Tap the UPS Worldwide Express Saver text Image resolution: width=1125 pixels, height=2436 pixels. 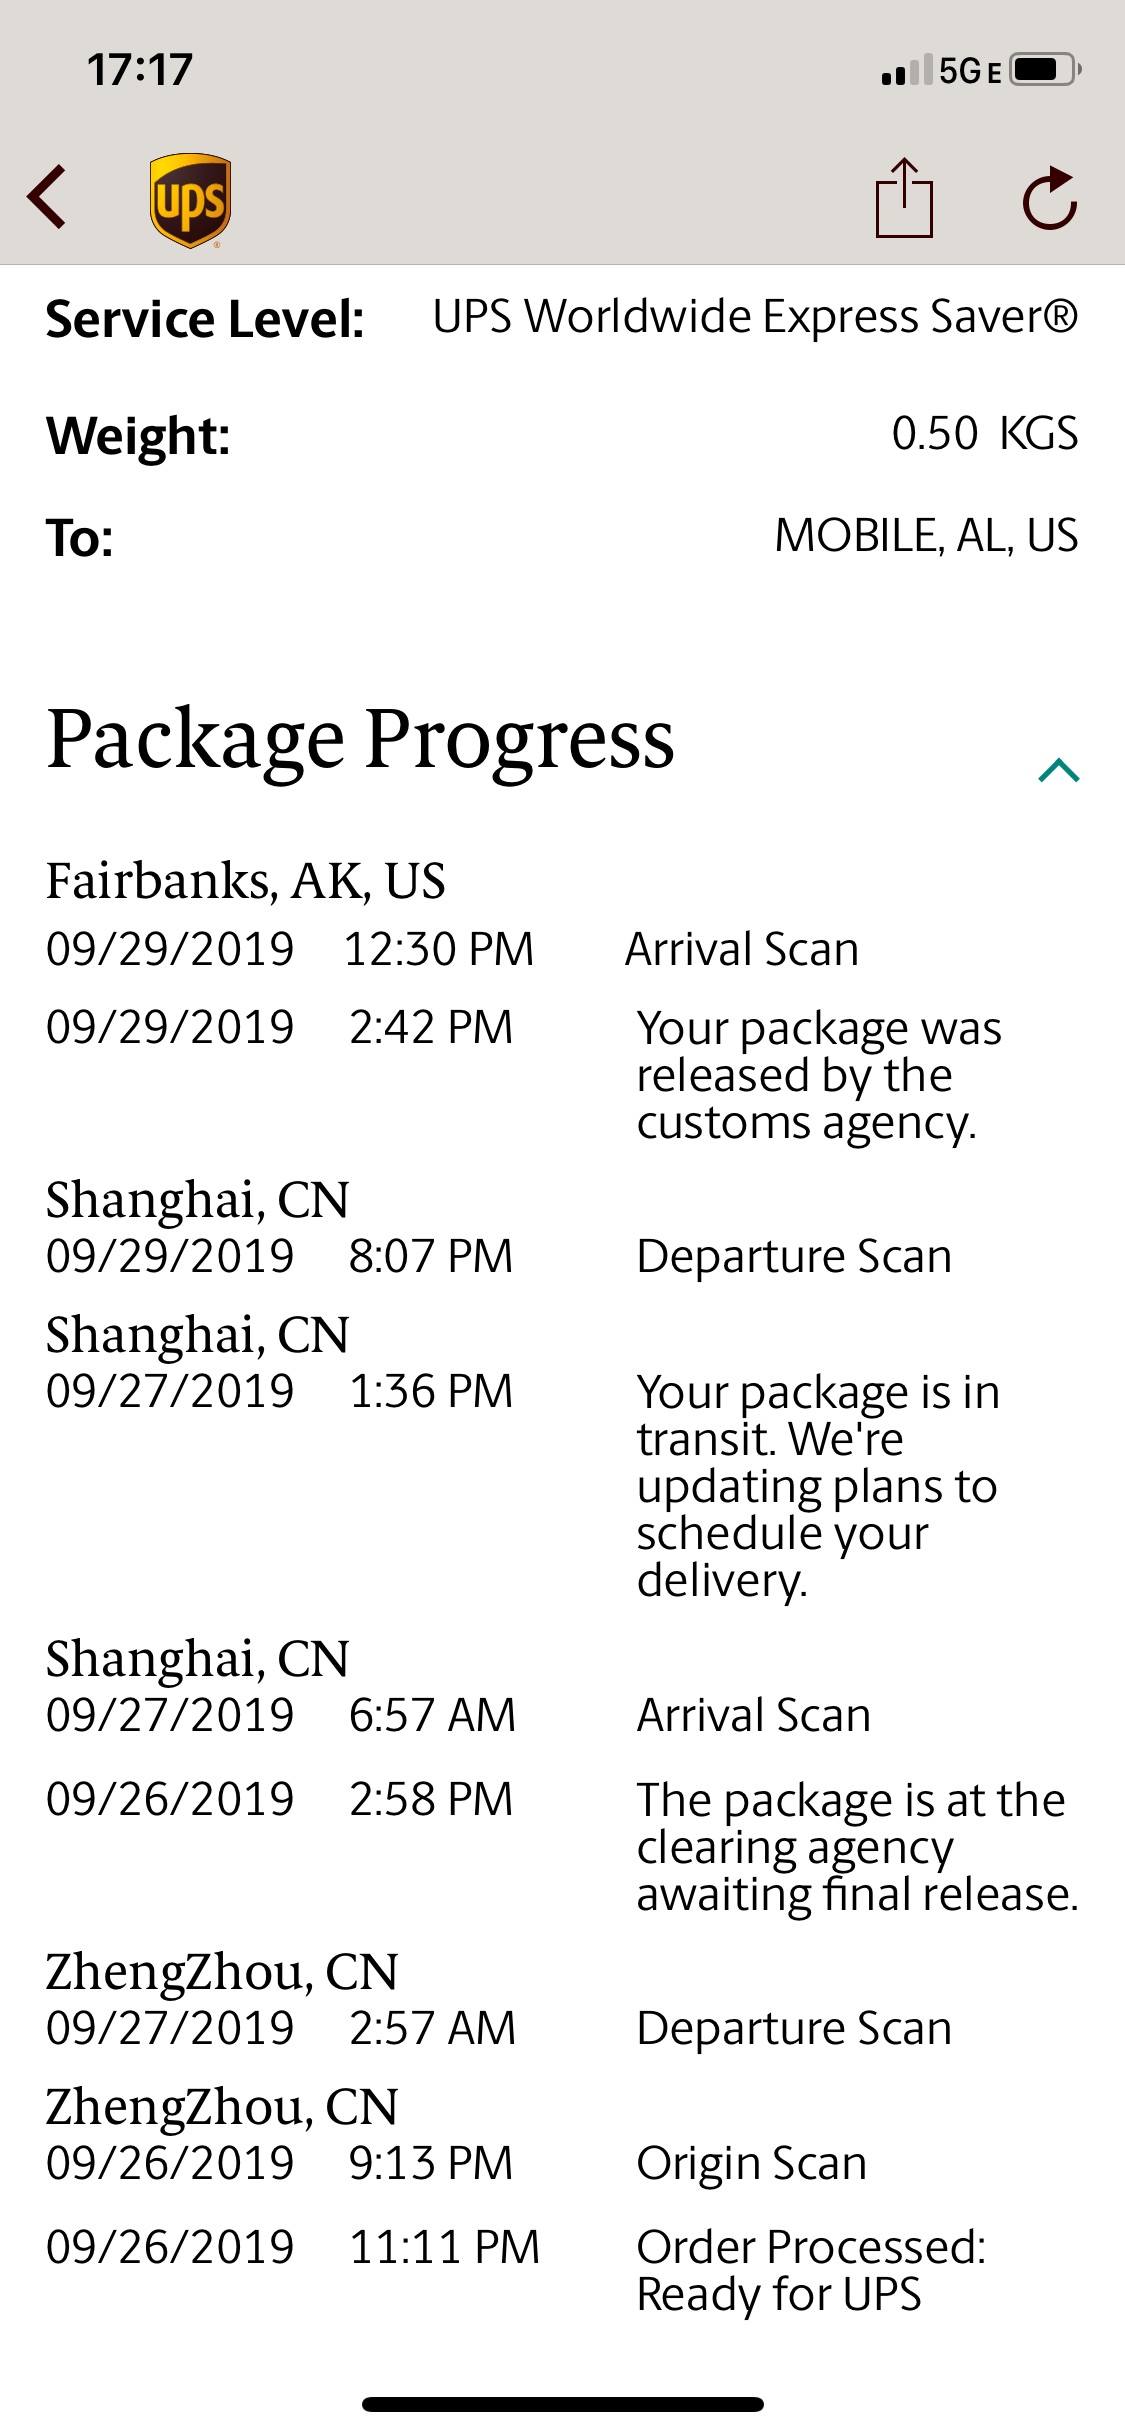[x=755, y=317]
